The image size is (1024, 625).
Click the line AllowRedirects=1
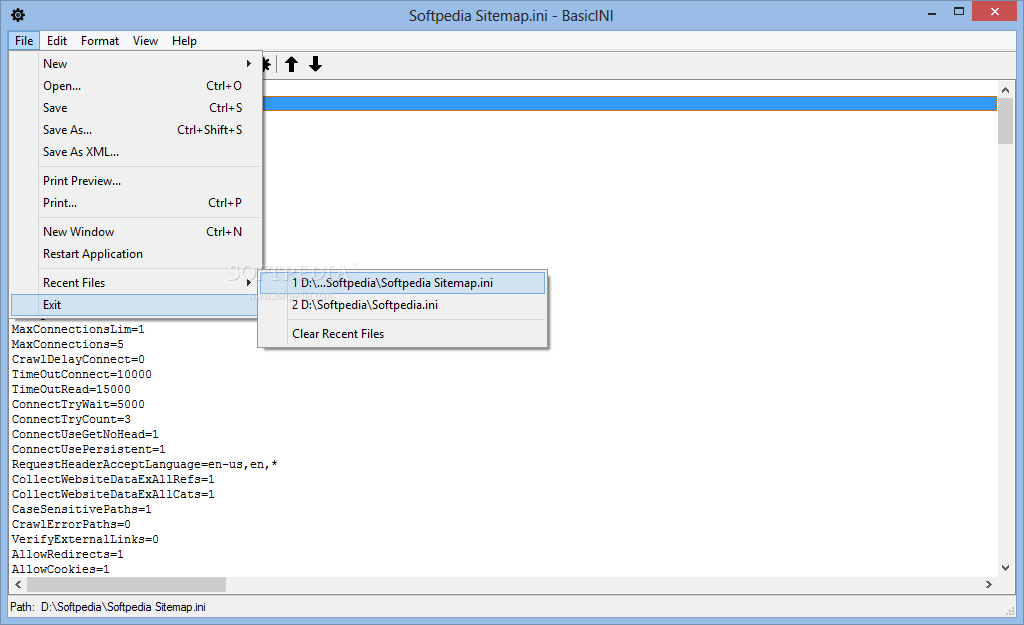(67, 554)
